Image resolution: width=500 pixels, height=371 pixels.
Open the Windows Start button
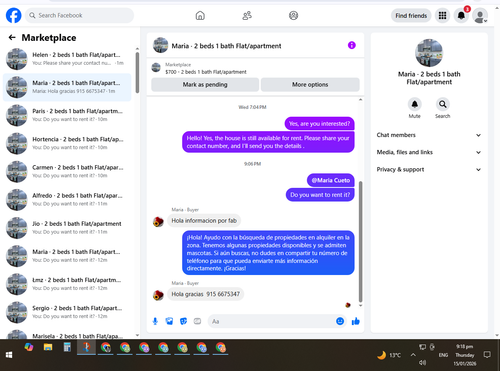9,355
